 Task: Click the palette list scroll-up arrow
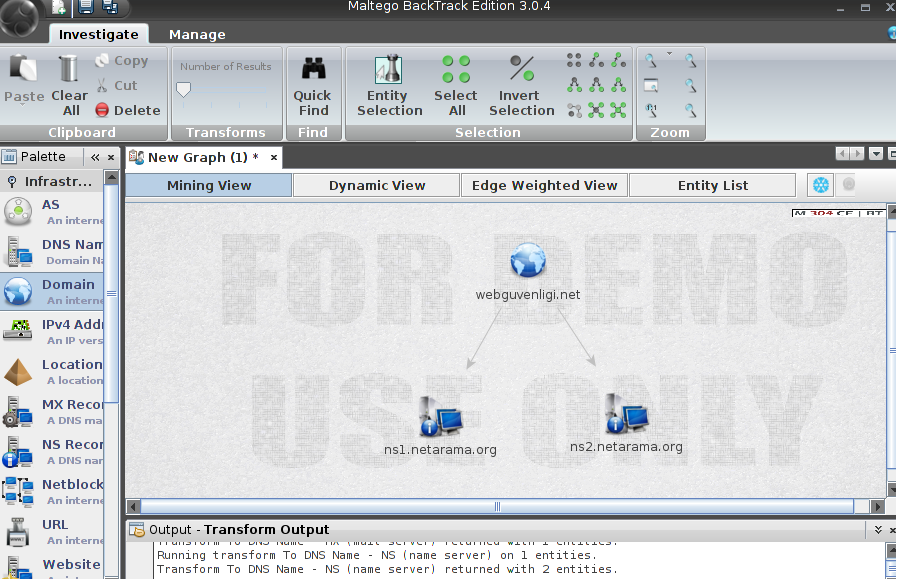112,178
